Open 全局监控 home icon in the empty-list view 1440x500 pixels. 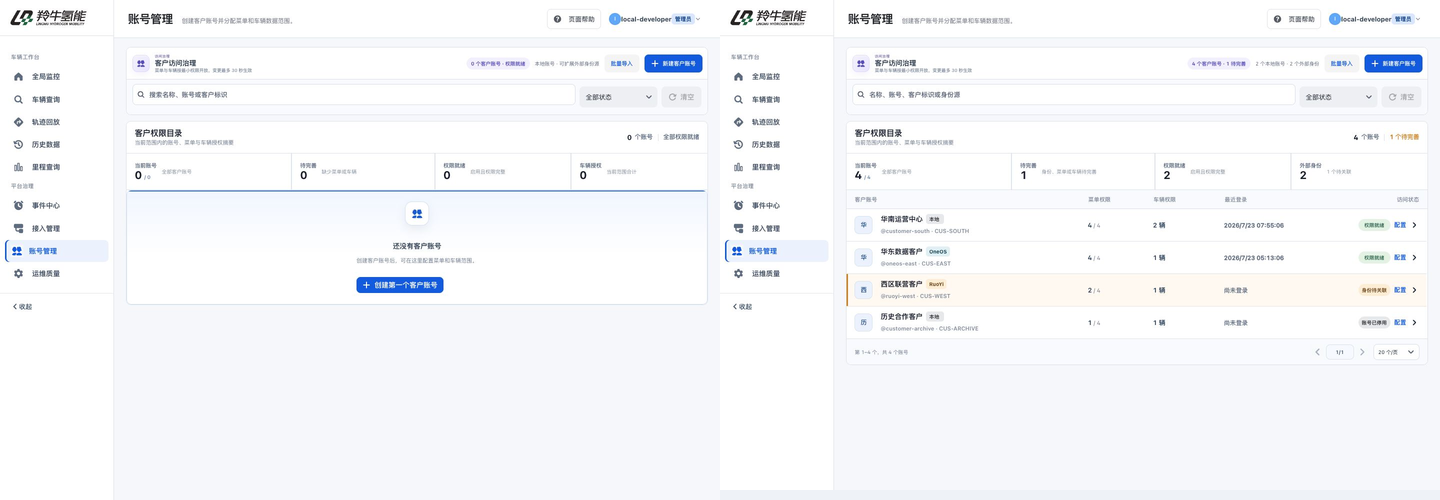coord(18,77)
